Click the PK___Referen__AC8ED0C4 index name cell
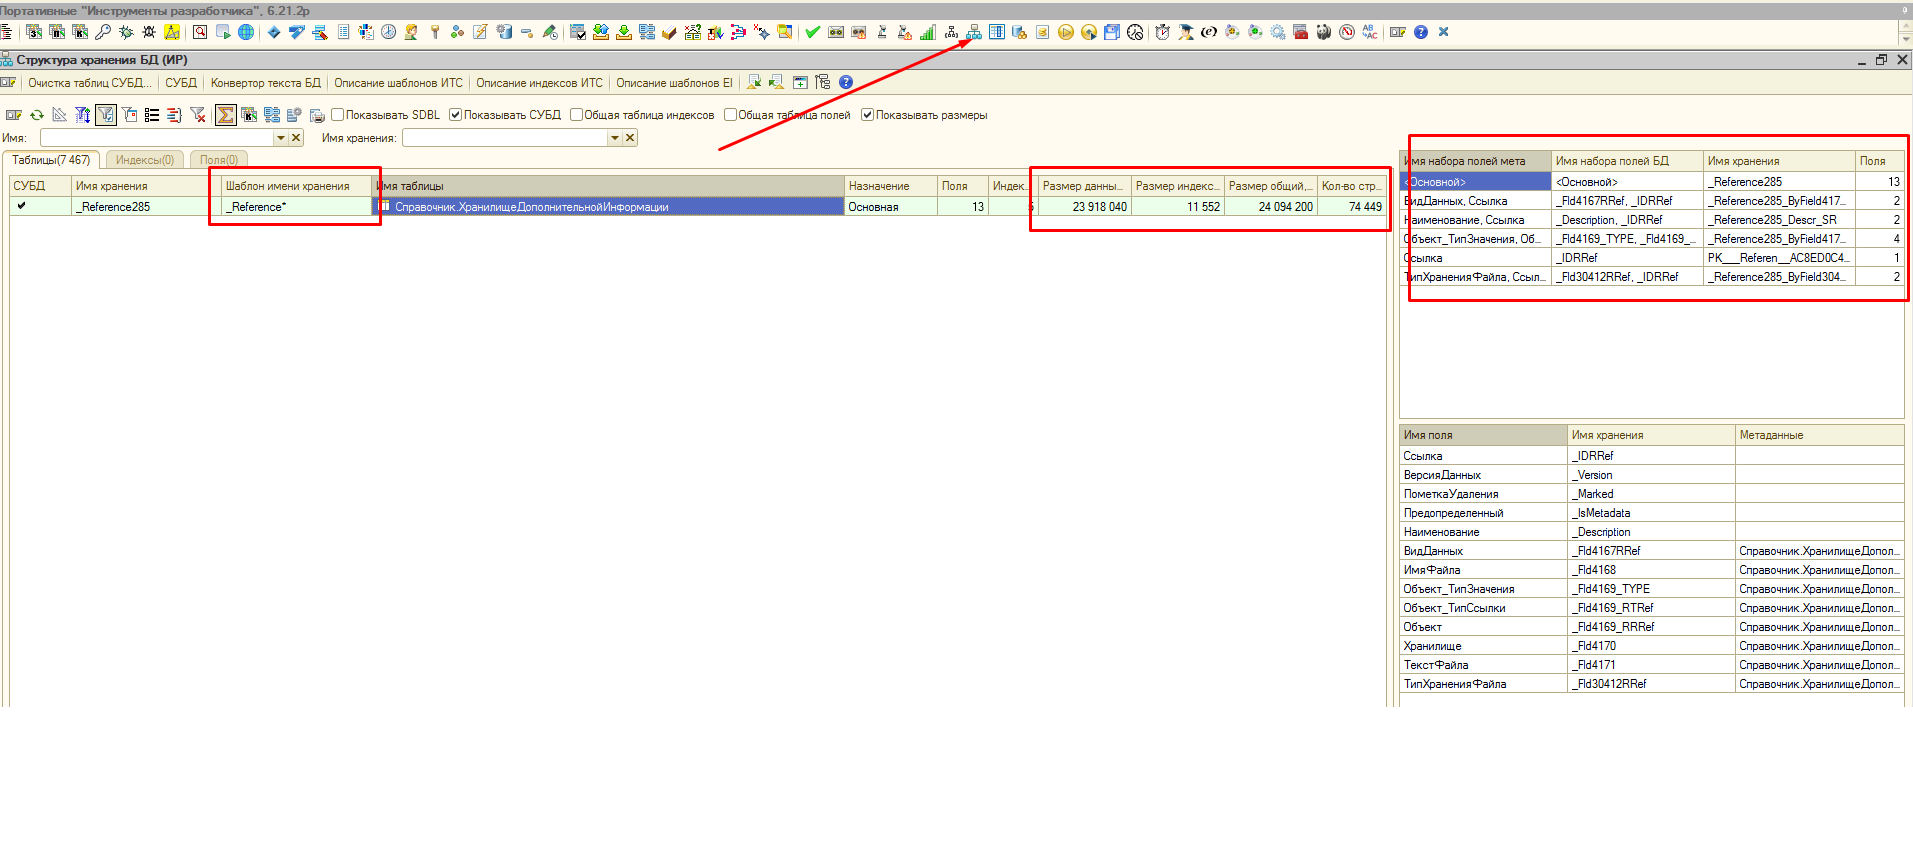The image size is (1913, 856). [1779, 258]
